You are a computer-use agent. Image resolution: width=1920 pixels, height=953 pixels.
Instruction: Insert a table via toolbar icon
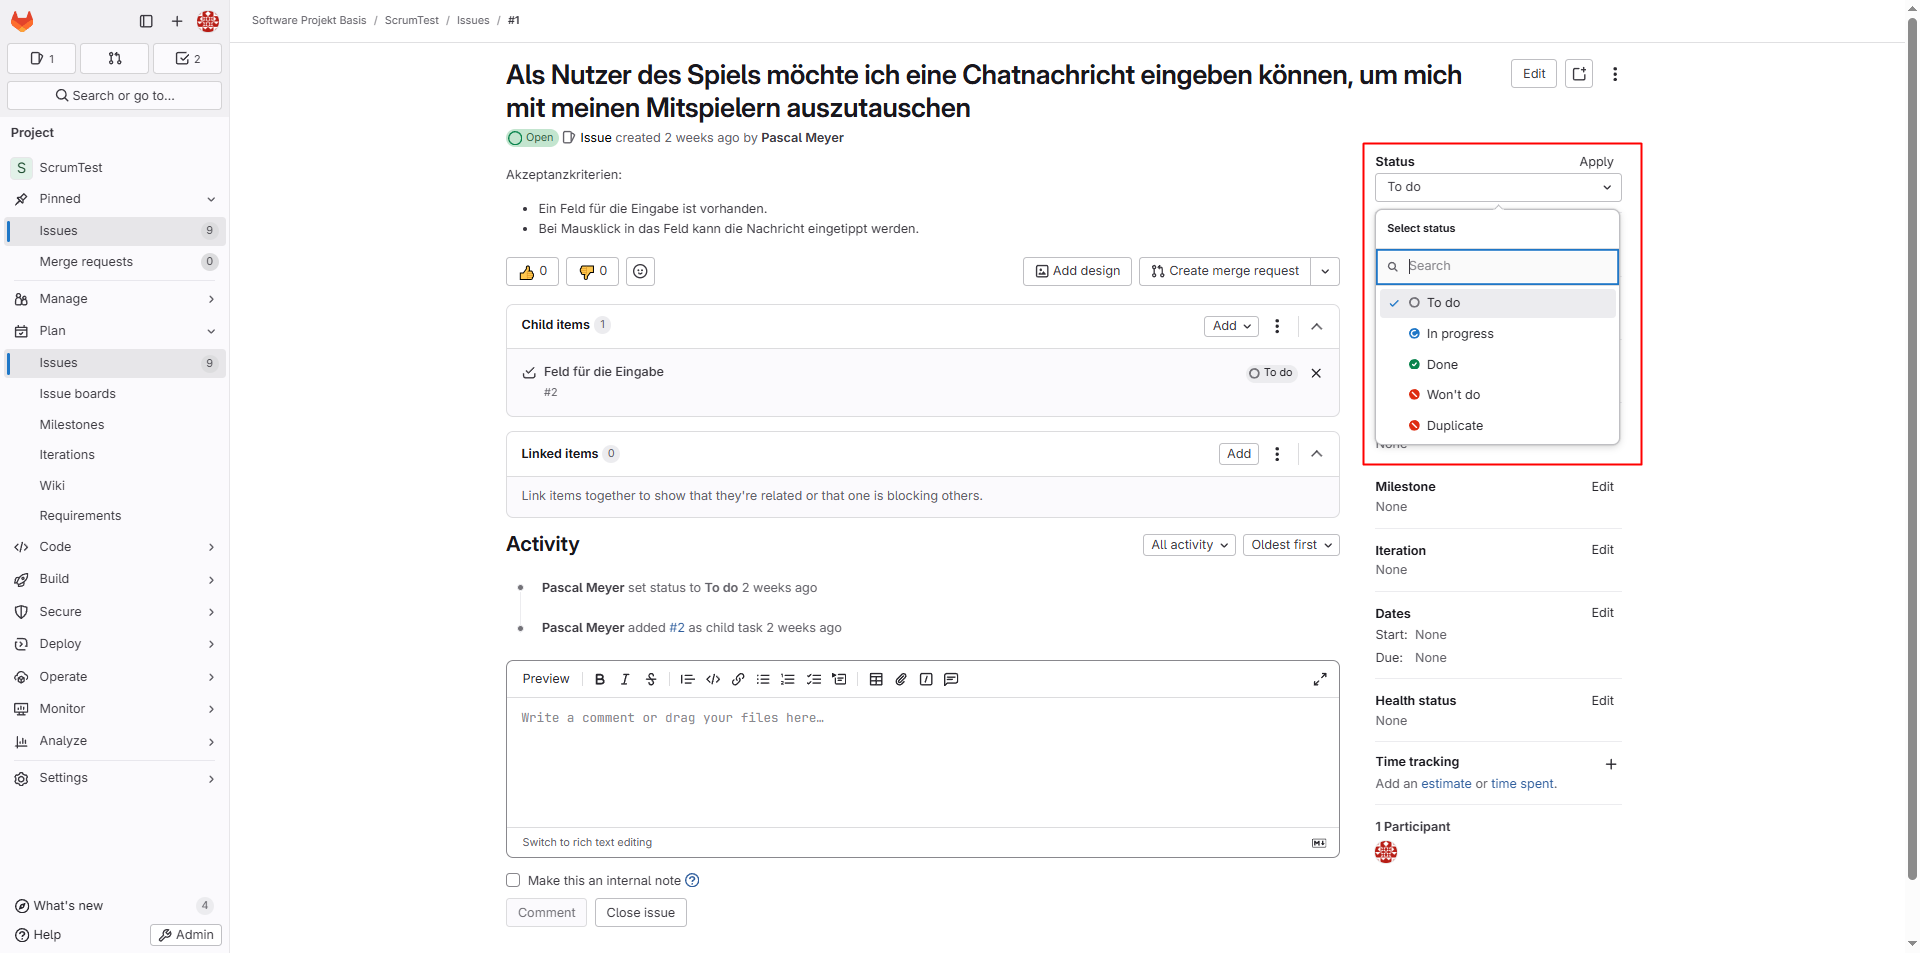click(876, 679)
